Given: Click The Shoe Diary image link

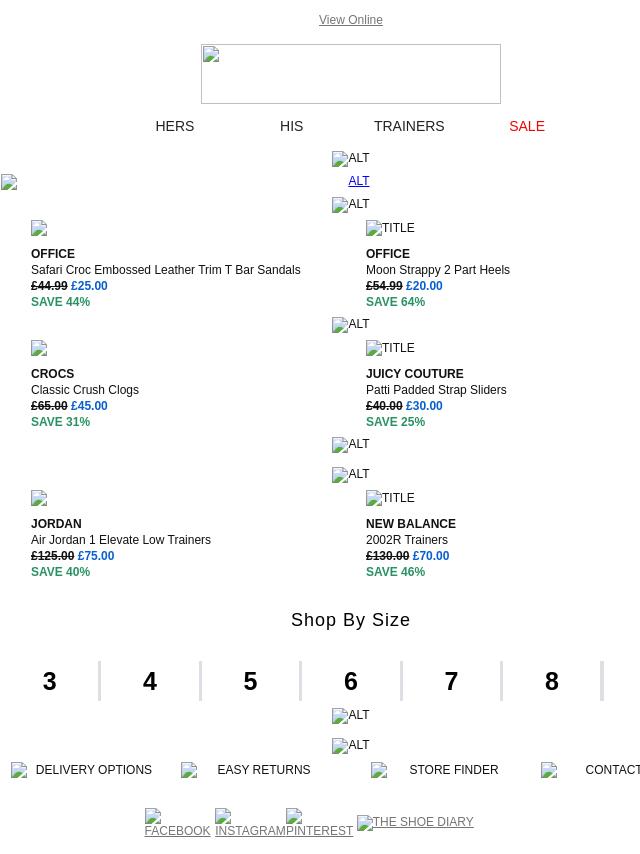Looking at the screenshot, I should coord(415,822).
